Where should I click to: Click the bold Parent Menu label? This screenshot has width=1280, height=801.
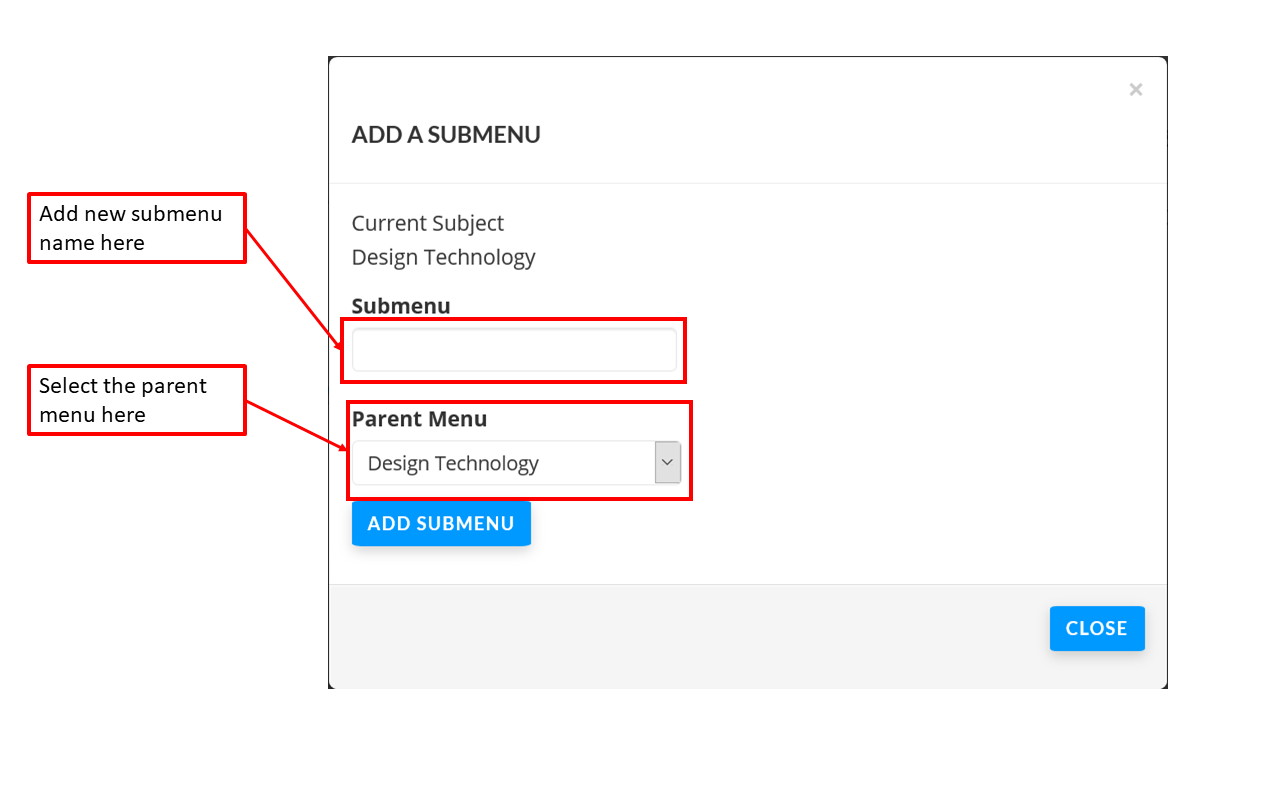coord(419,419)
